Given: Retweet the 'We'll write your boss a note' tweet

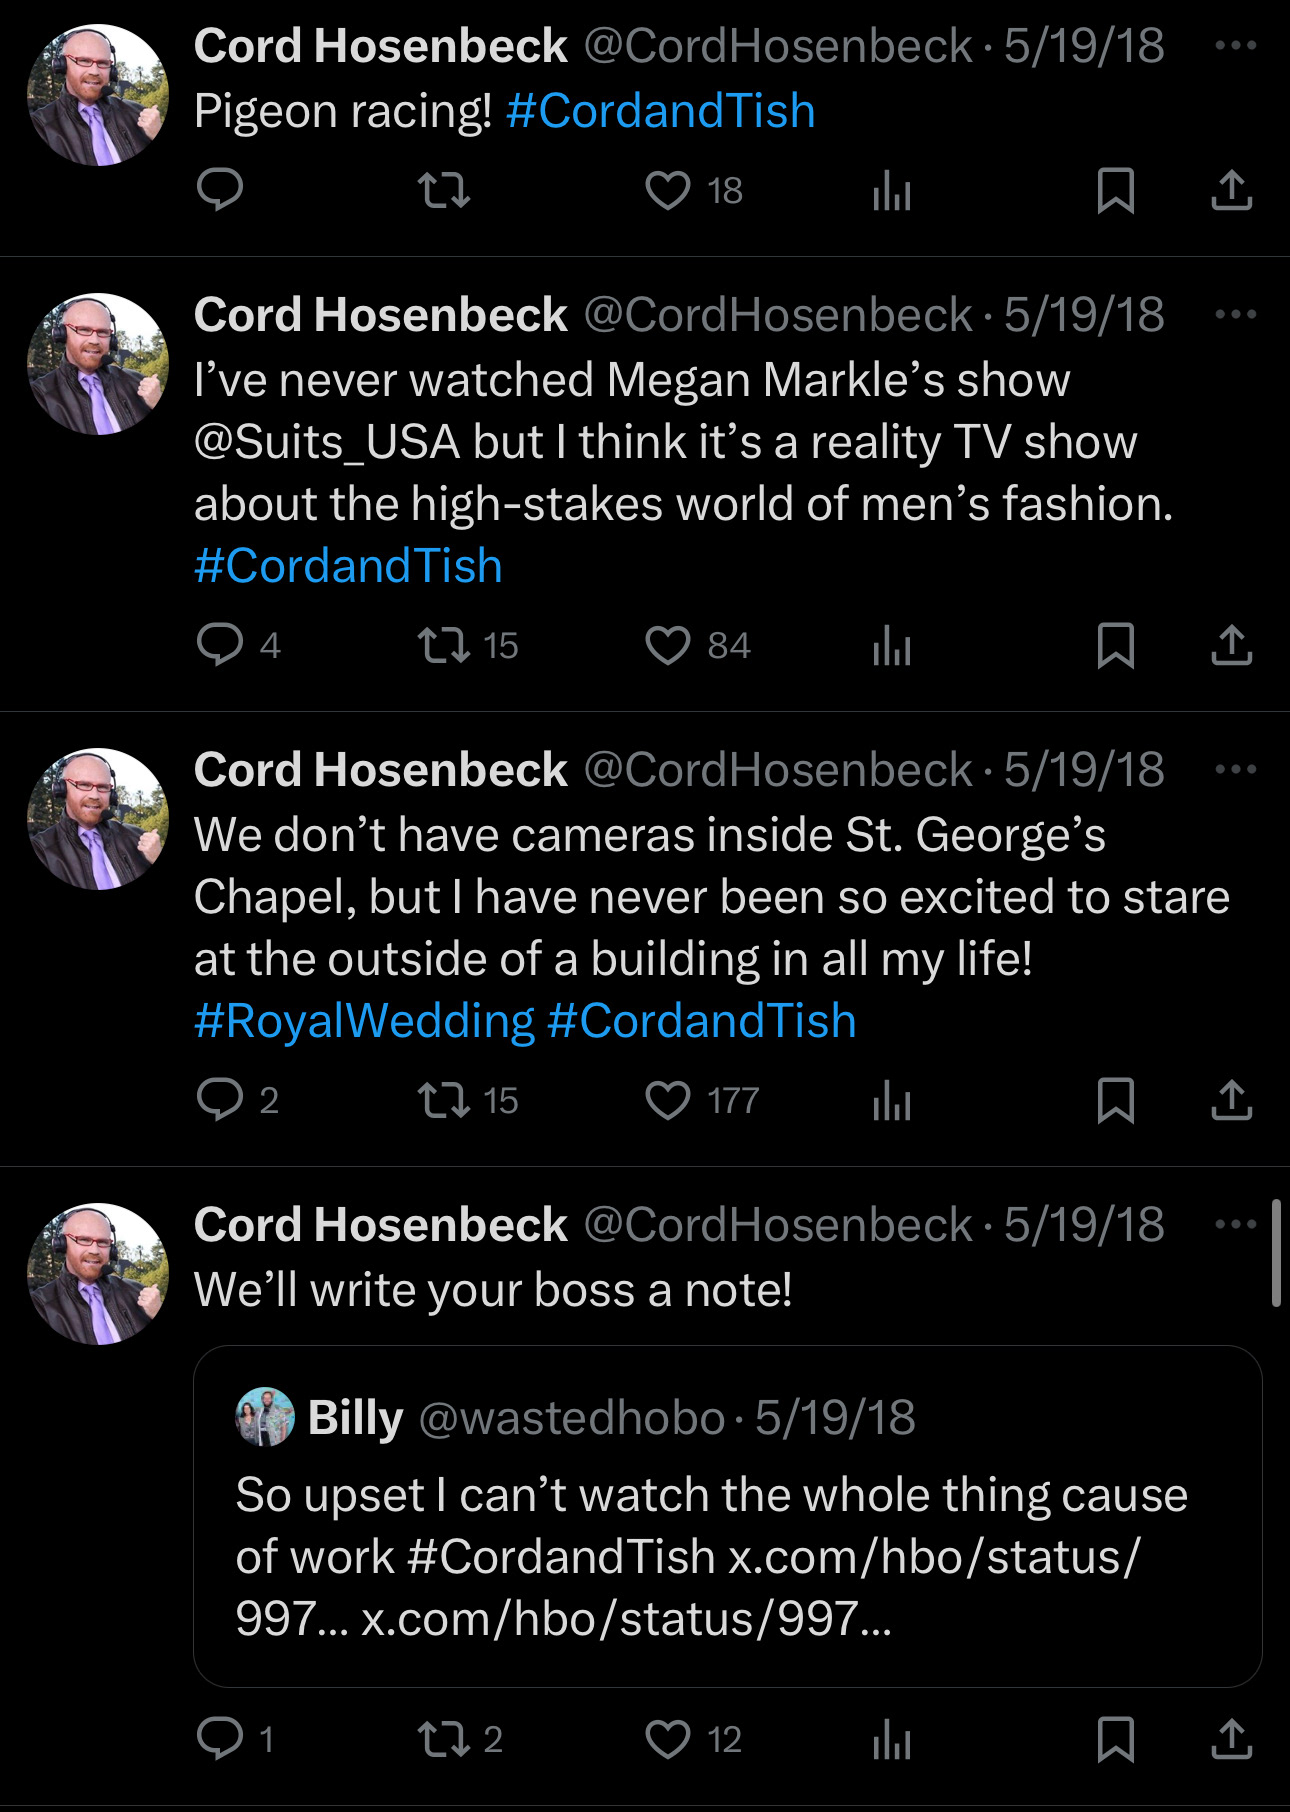Looking at the screenshot, I should point(443,1739).
